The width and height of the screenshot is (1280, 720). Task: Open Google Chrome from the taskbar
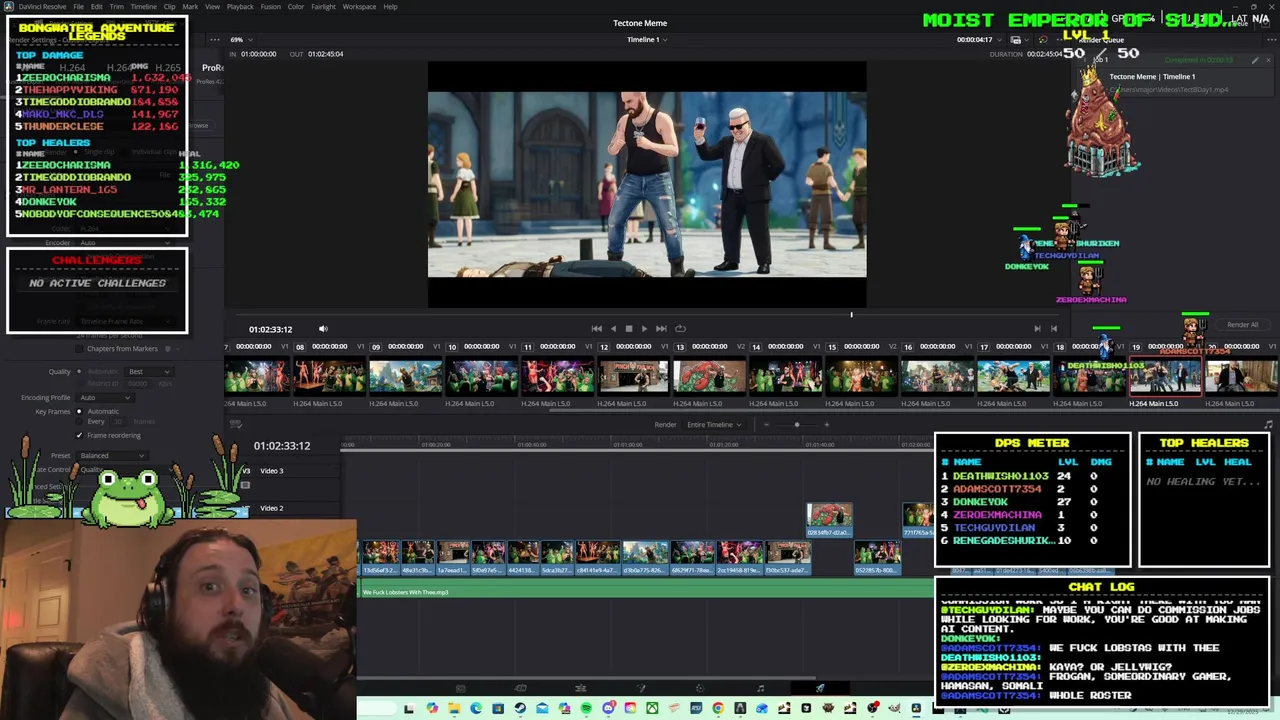[718, 708]
